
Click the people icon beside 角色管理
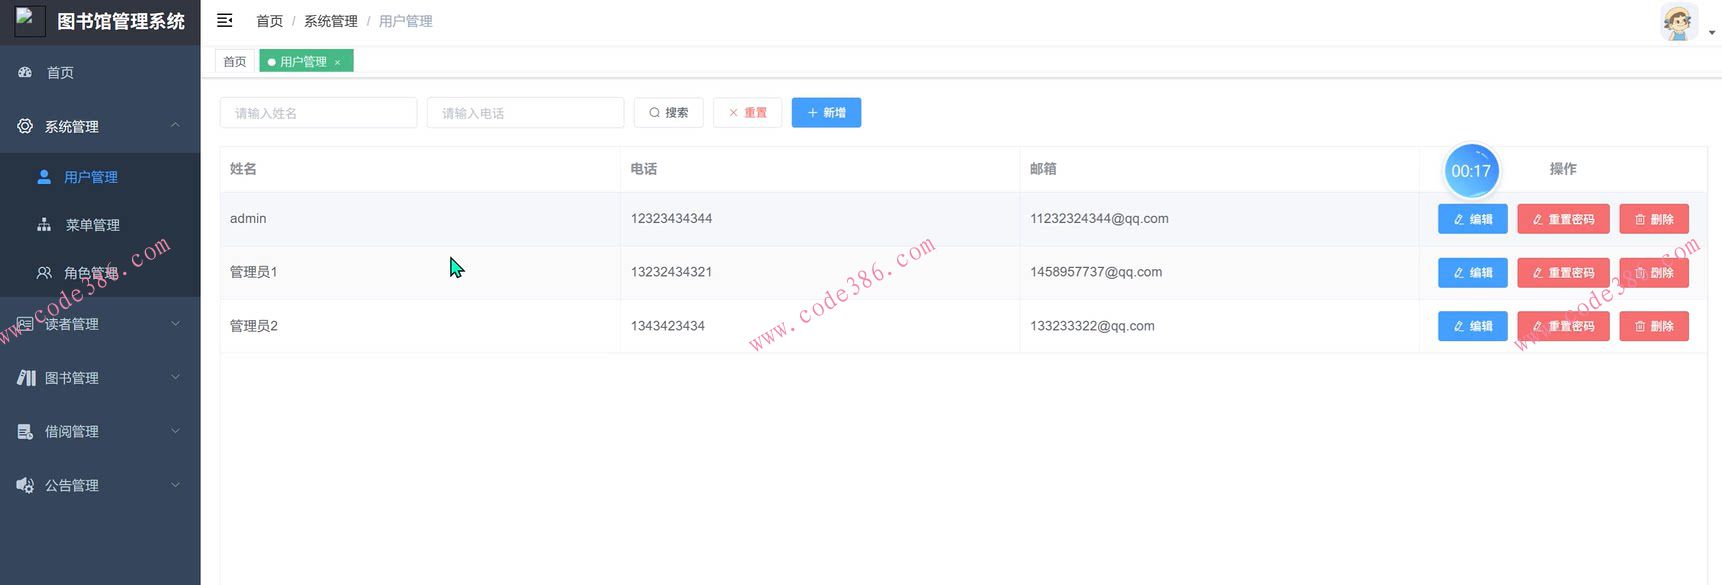pos(44,273)
